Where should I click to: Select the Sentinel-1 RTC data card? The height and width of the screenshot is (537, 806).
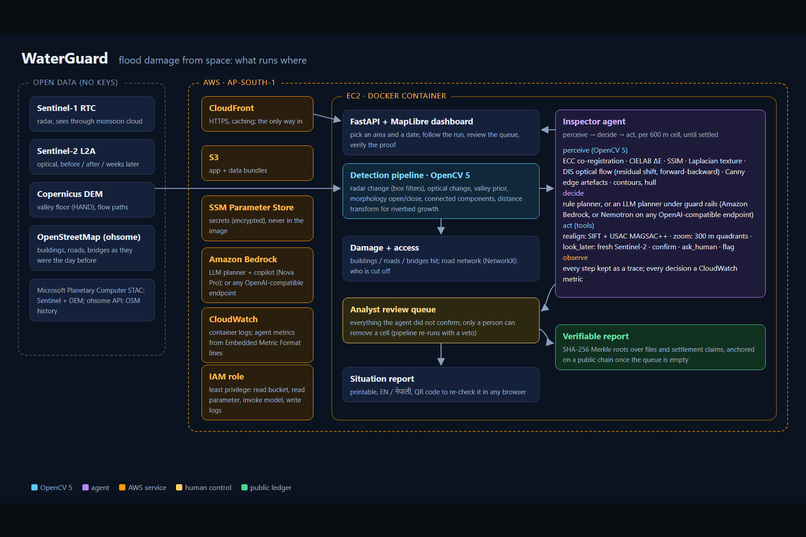click(x=92, y=114)
